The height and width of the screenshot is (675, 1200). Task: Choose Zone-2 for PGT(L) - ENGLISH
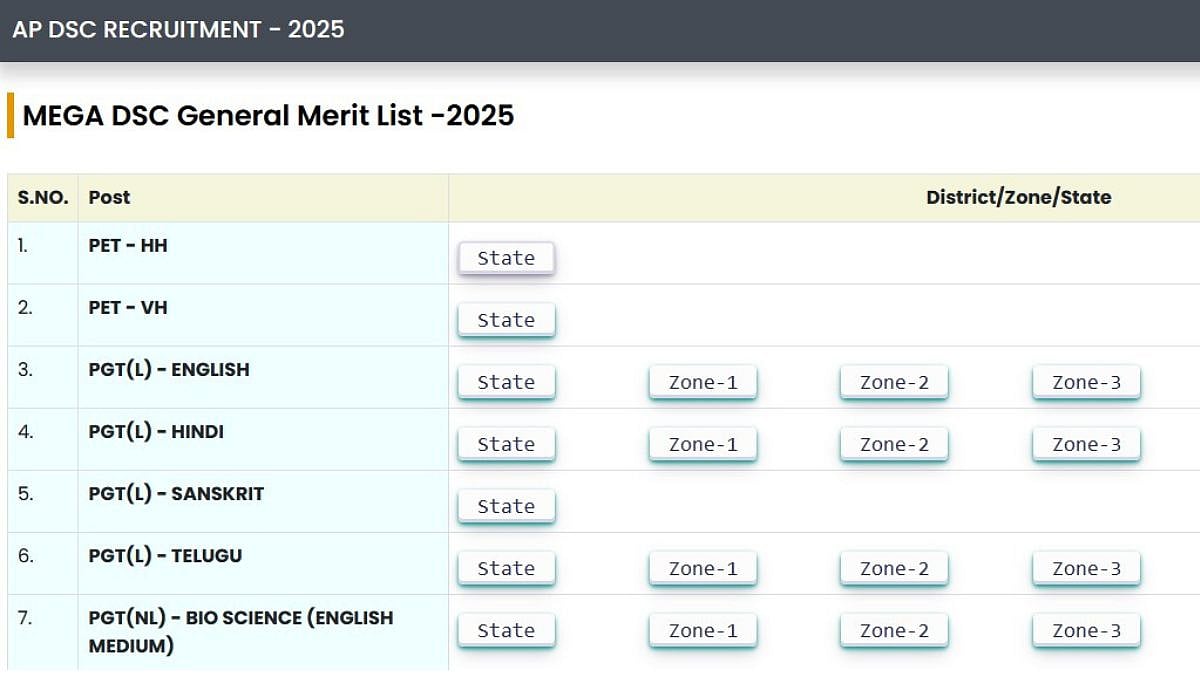pos(894,382)
